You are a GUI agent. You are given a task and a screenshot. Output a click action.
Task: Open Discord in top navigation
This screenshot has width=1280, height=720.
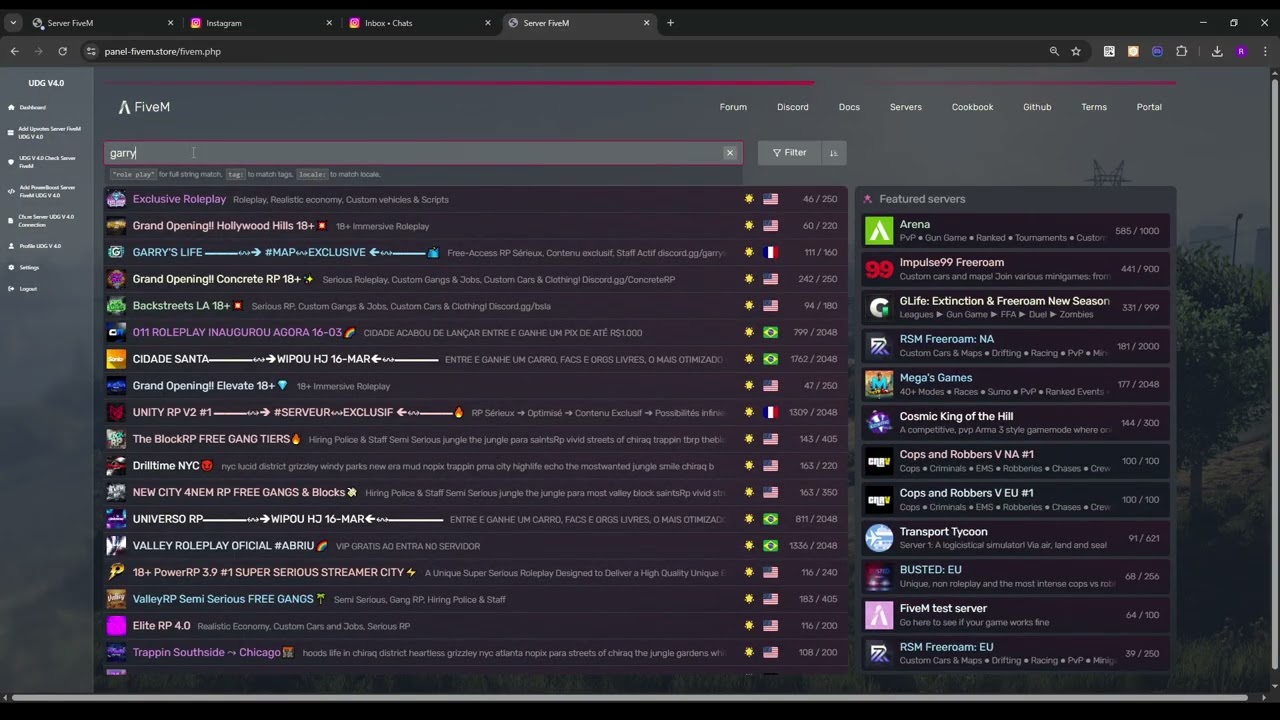point(793,107)
